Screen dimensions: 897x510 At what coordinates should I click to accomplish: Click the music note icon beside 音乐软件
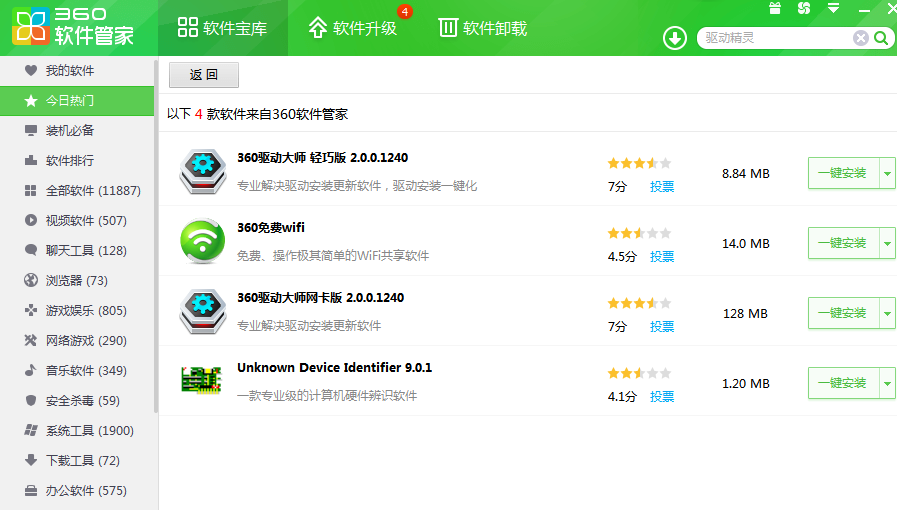pyautogui.click(x=31, y=370)
